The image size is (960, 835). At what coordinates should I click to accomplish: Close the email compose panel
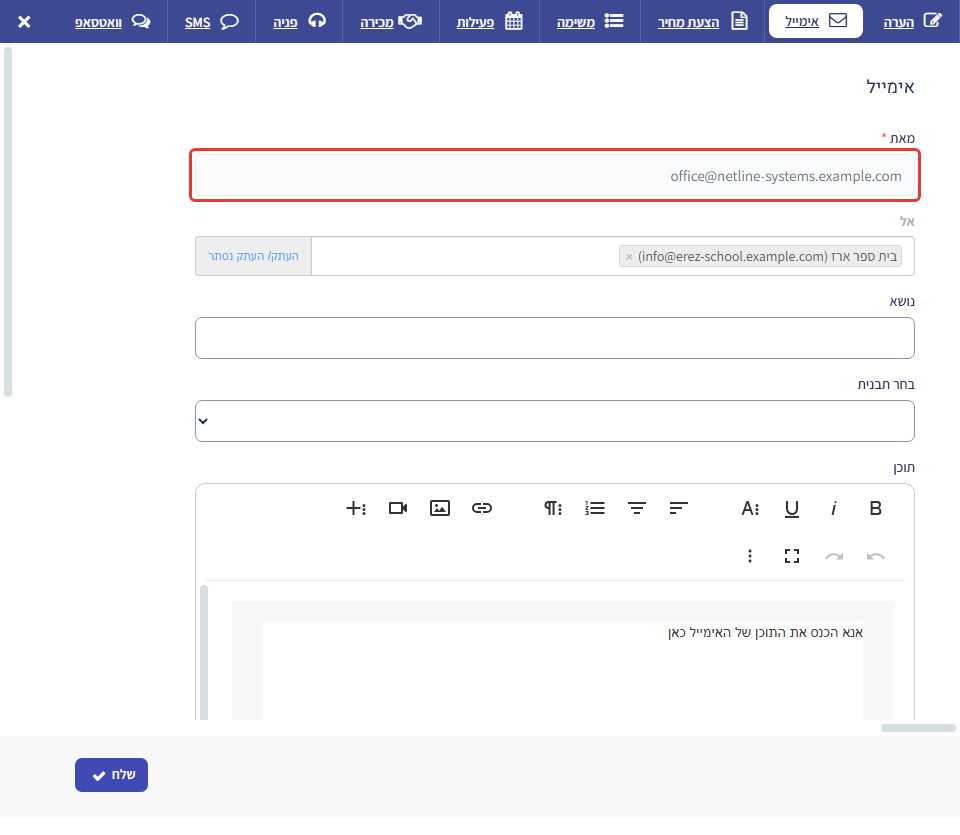(24, 22)
